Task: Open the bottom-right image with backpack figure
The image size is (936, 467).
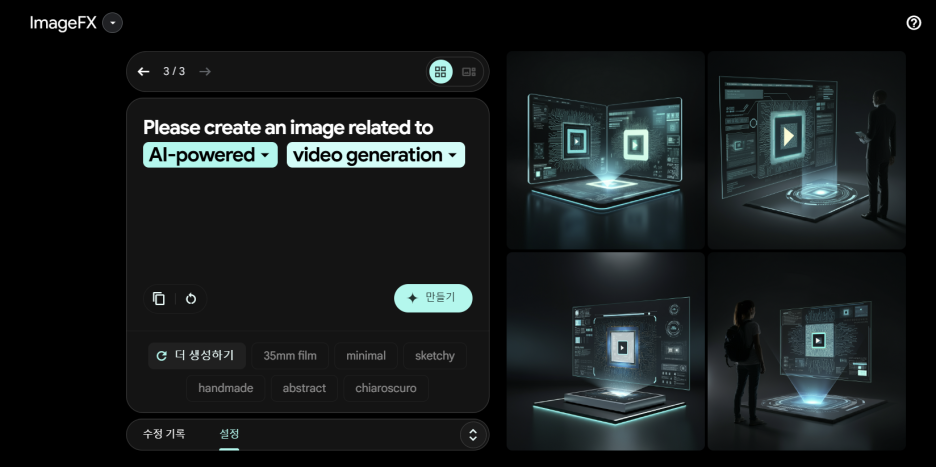Action: coord(806,351)
